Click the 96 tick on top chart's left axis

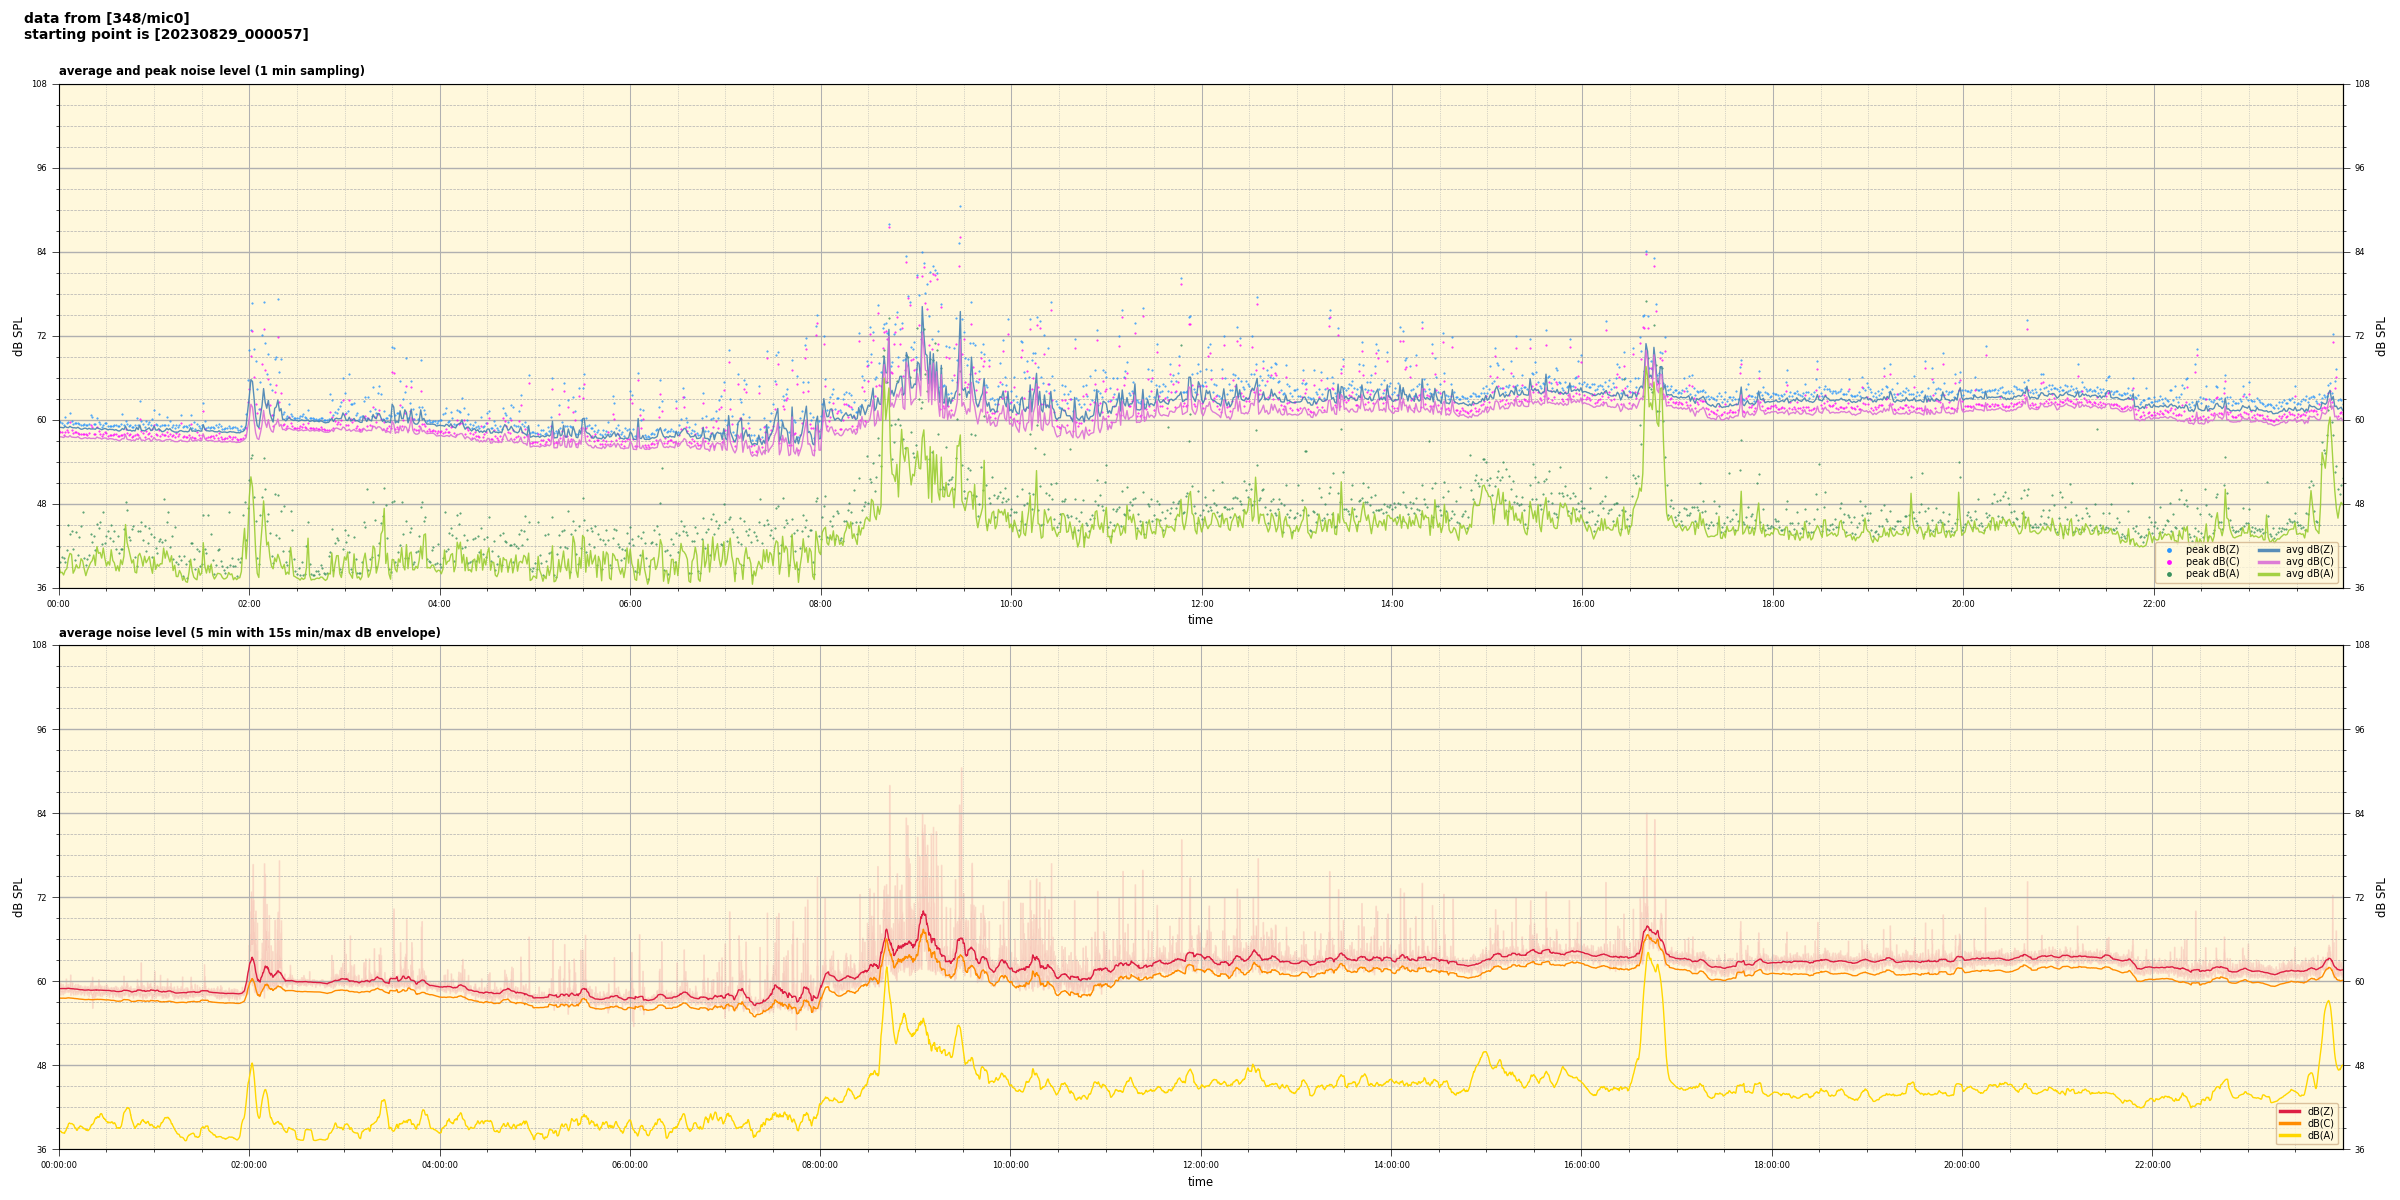41,168
